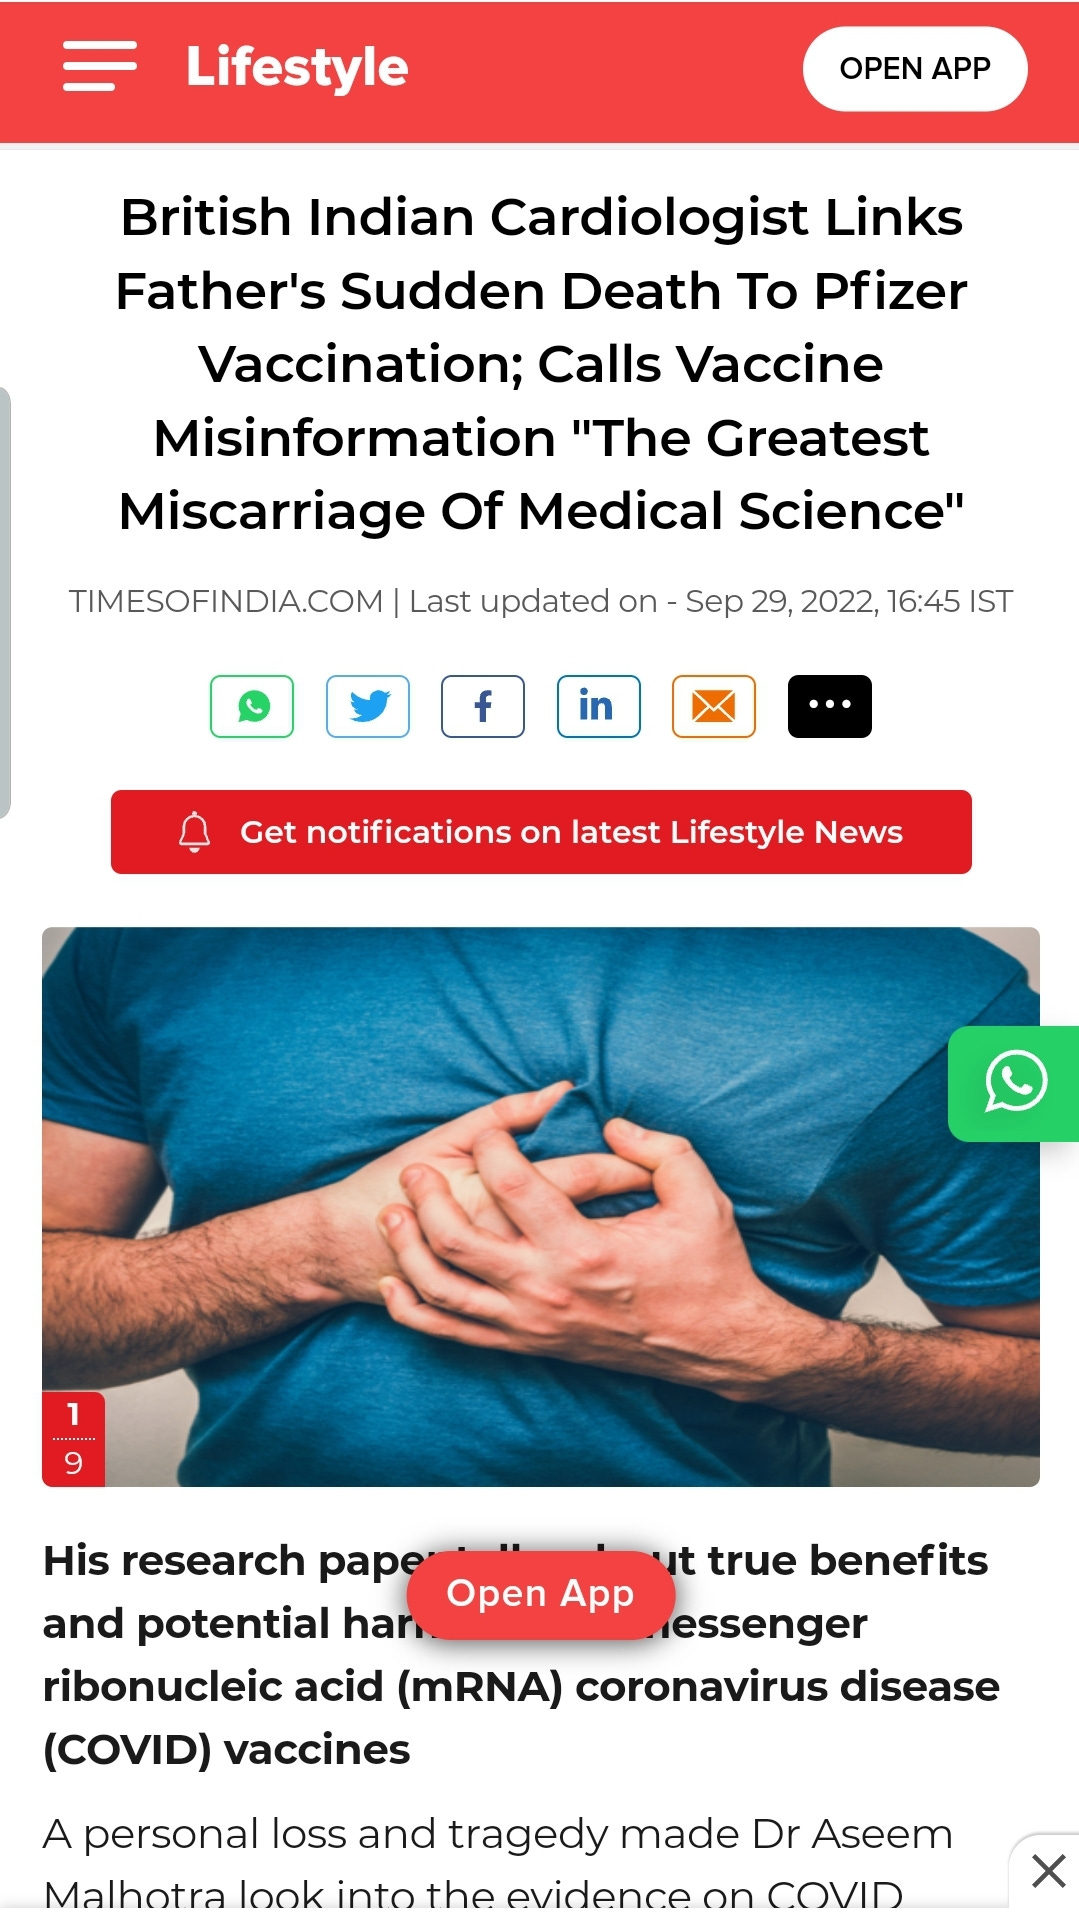Open the Lifestyle section title
Screen dimensions: 1079x1914
click(297, 67)
